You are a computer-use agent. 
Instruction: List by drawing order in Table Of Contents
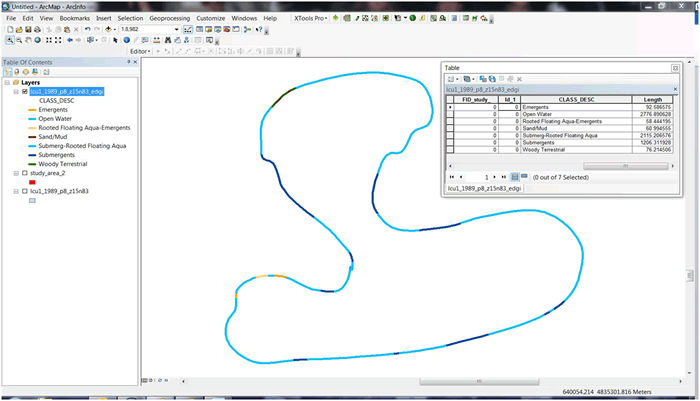tap(8, 72)
